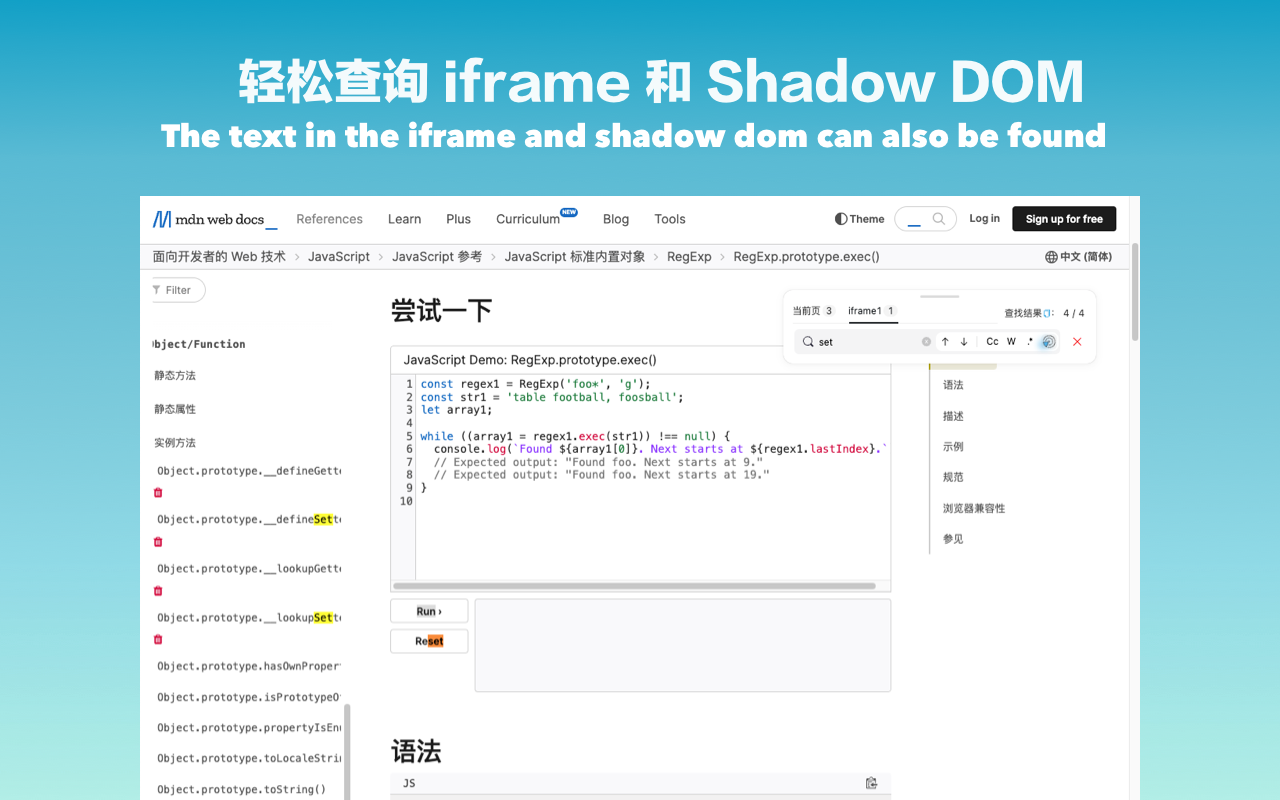Open the Tools menu
The height and width of the screenshot is (800, 1280).
click(x=670, y=219)
